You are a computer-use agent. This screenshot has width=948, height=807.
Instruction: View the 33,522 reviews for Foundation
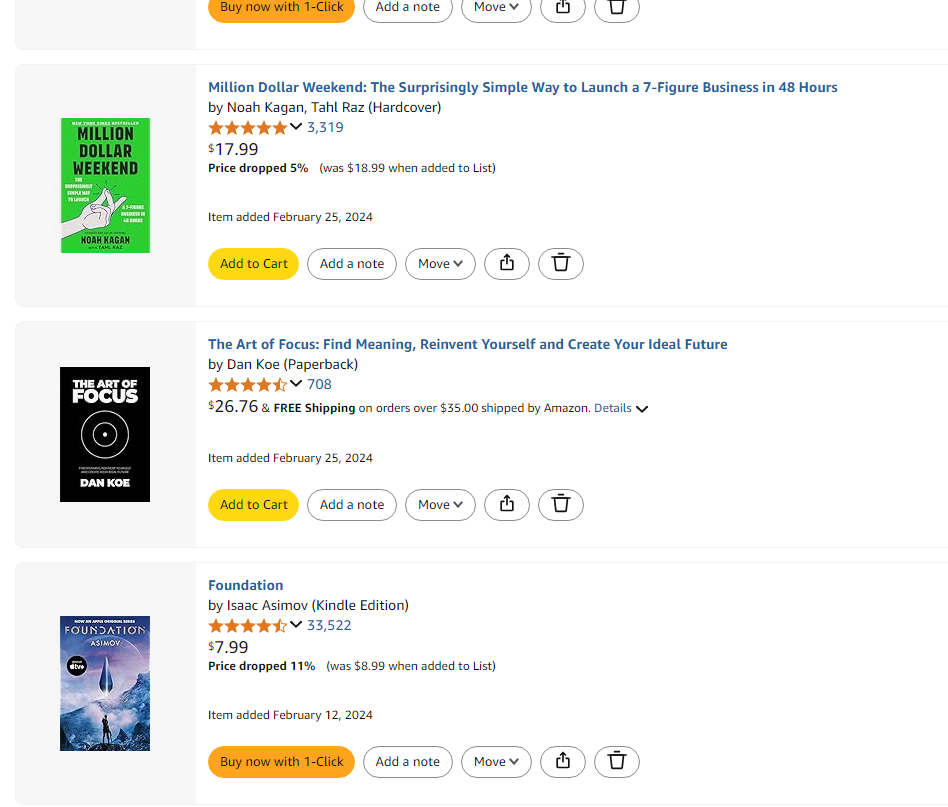pyautogui.click(x=329, y=625)
